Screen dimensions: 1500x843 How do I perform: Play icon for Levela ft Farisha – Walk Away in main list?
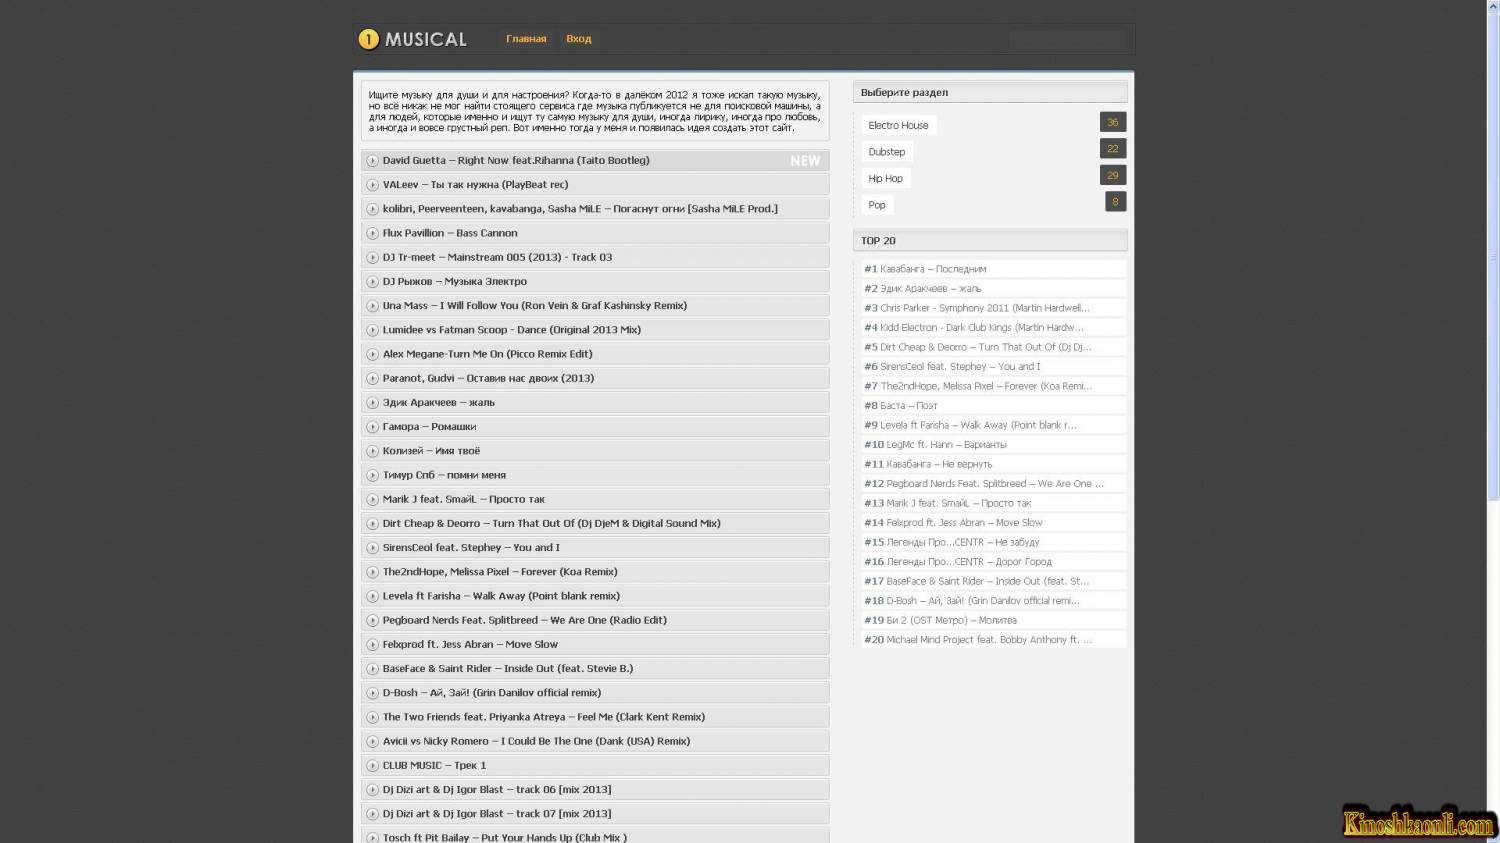[372, 596]
